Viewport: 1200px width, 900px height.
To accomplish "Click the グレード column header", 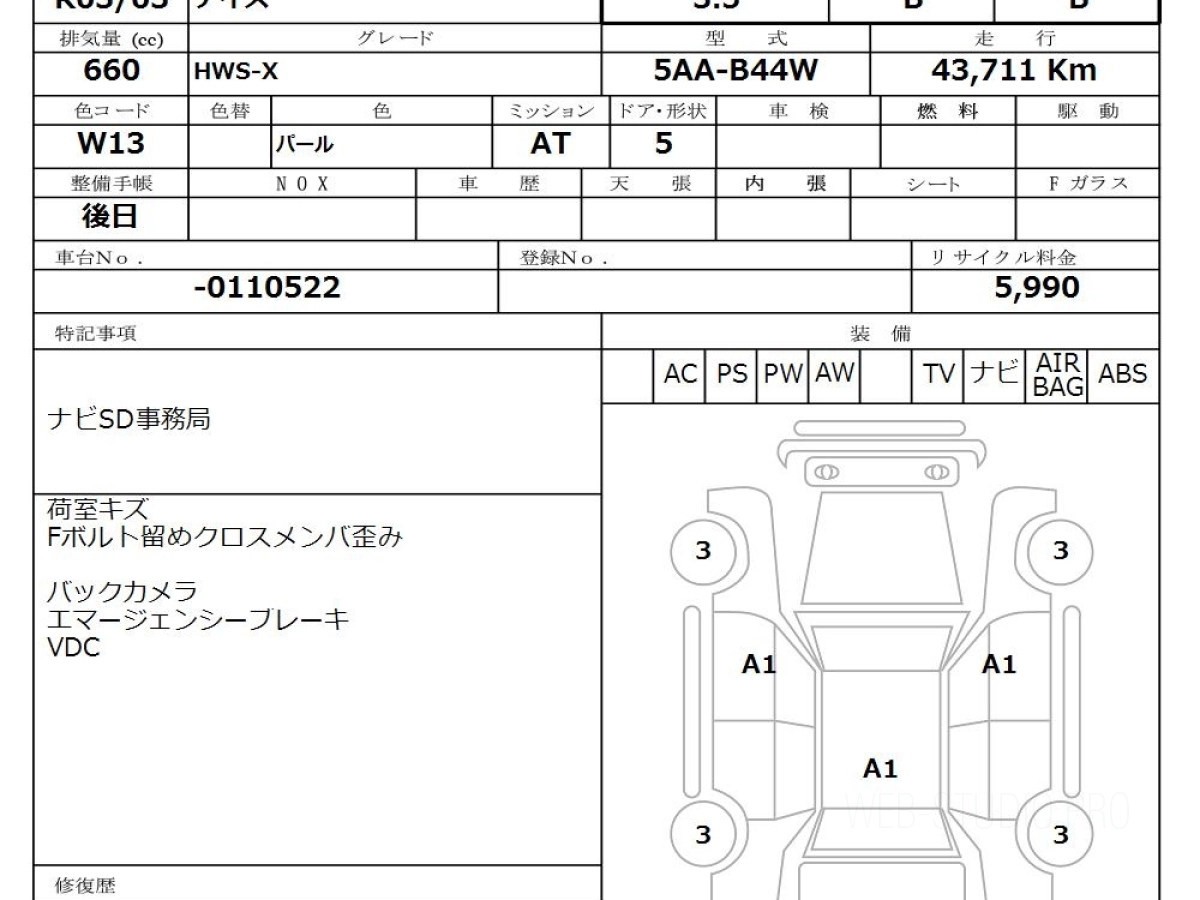I will [x=394, y=39].
